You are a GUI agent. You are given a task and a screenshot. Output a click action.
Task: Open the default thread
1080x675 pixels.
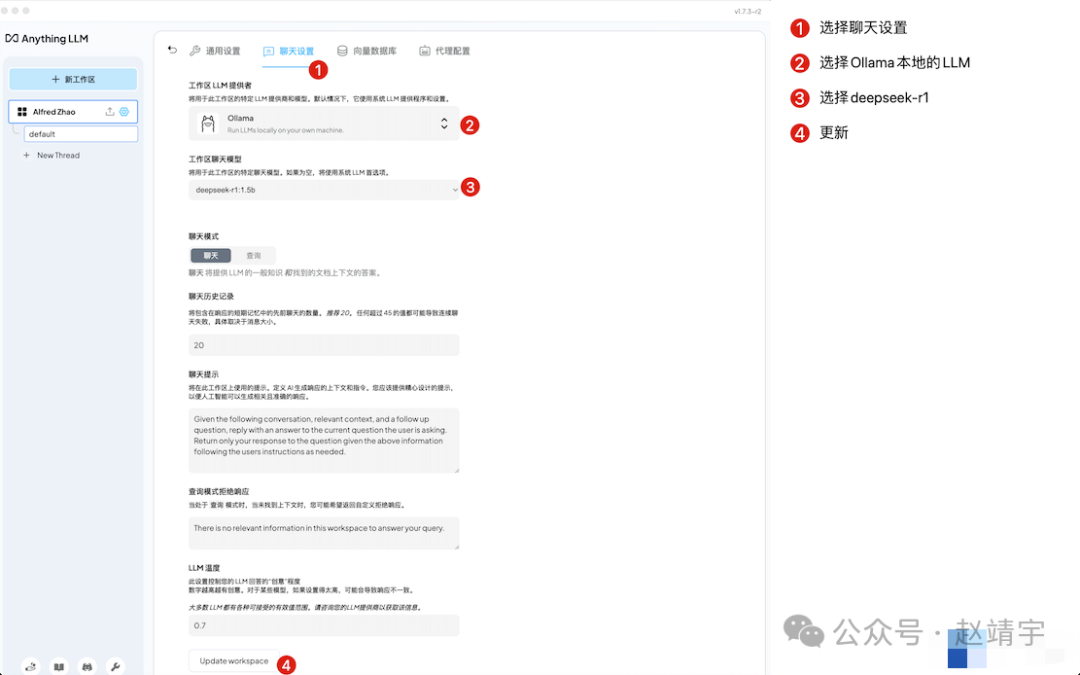click(x=81, y=134)
